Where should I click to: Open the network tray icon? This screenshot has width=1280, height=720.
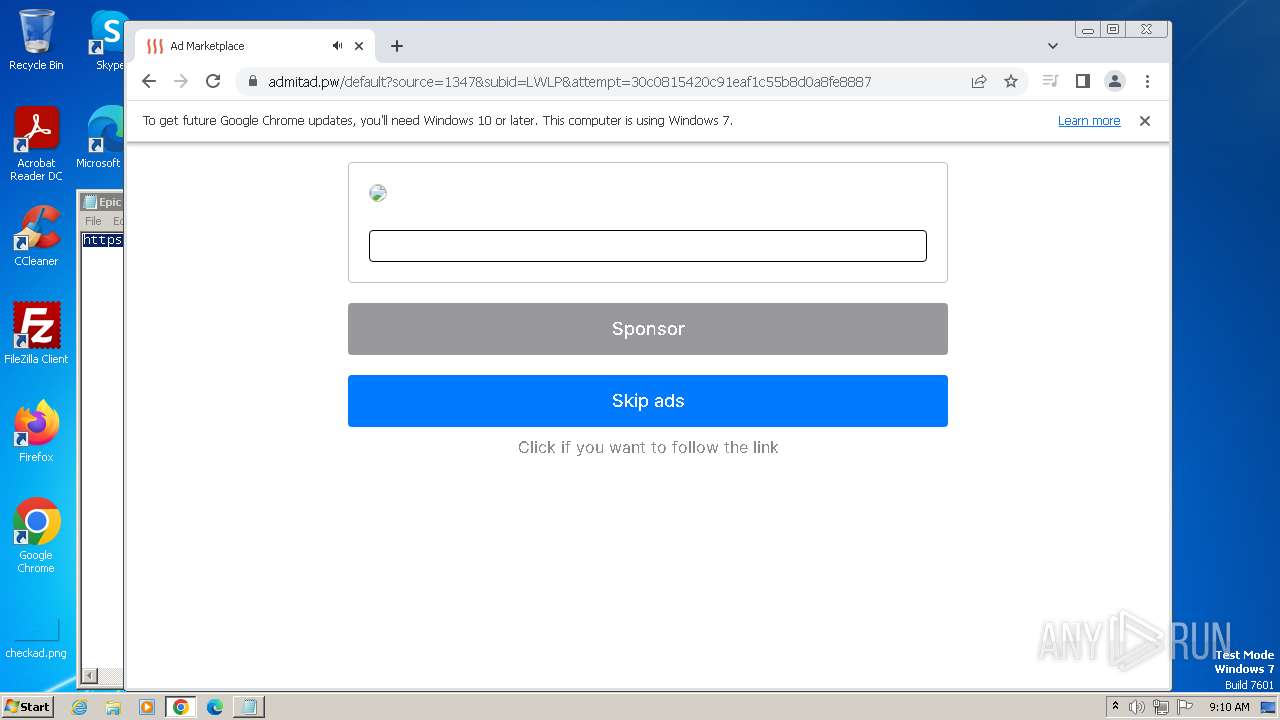pos(1161,707)
